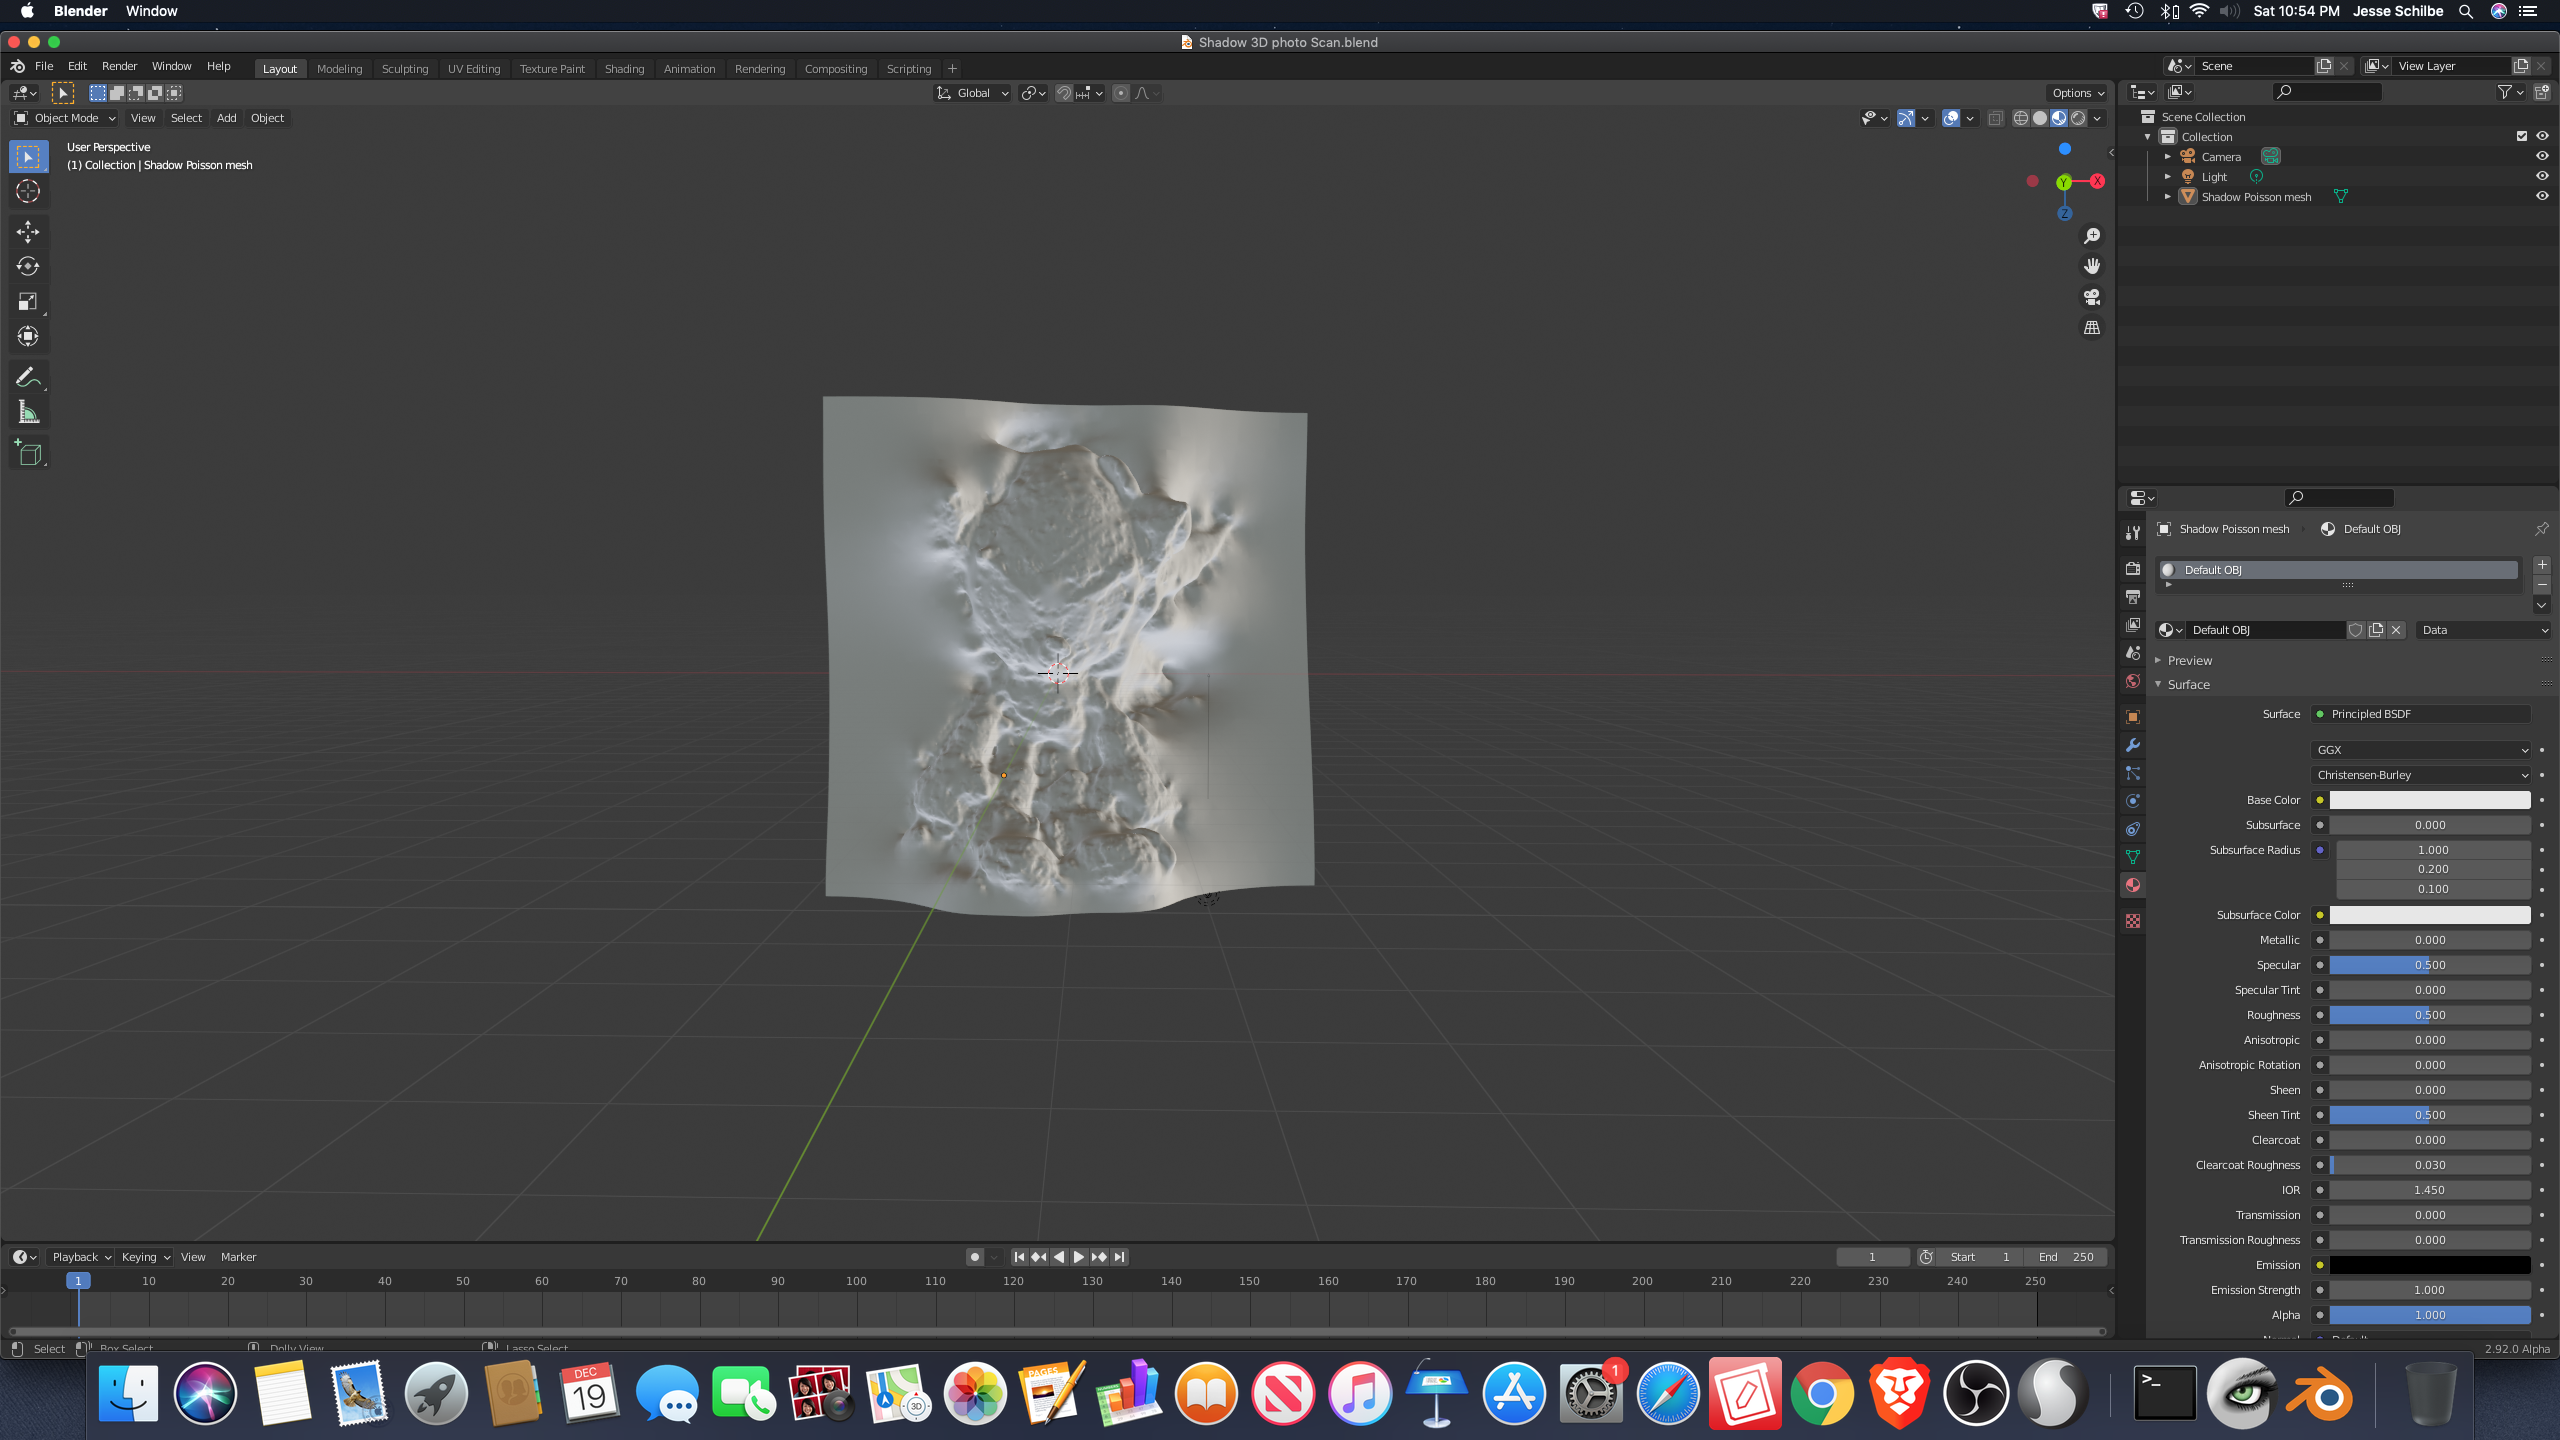Switch viewport to wireframe shading
This screenshot has width=2560, height=1440.
click(2021, 118)
